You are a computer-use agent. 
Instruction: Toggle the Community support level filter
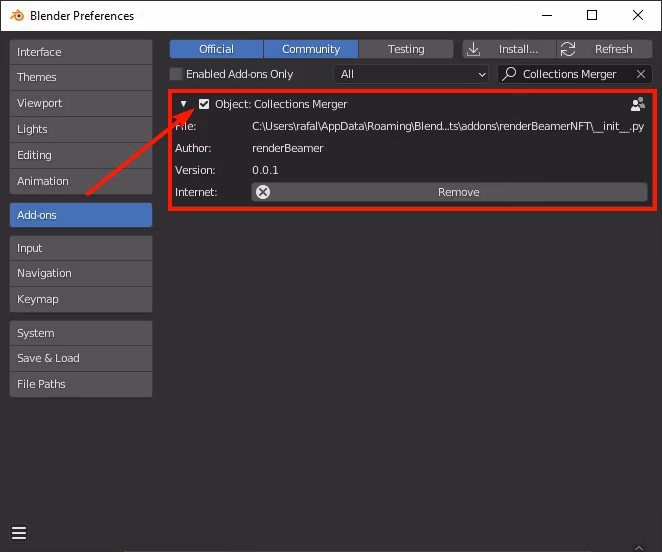coord(311,49)
